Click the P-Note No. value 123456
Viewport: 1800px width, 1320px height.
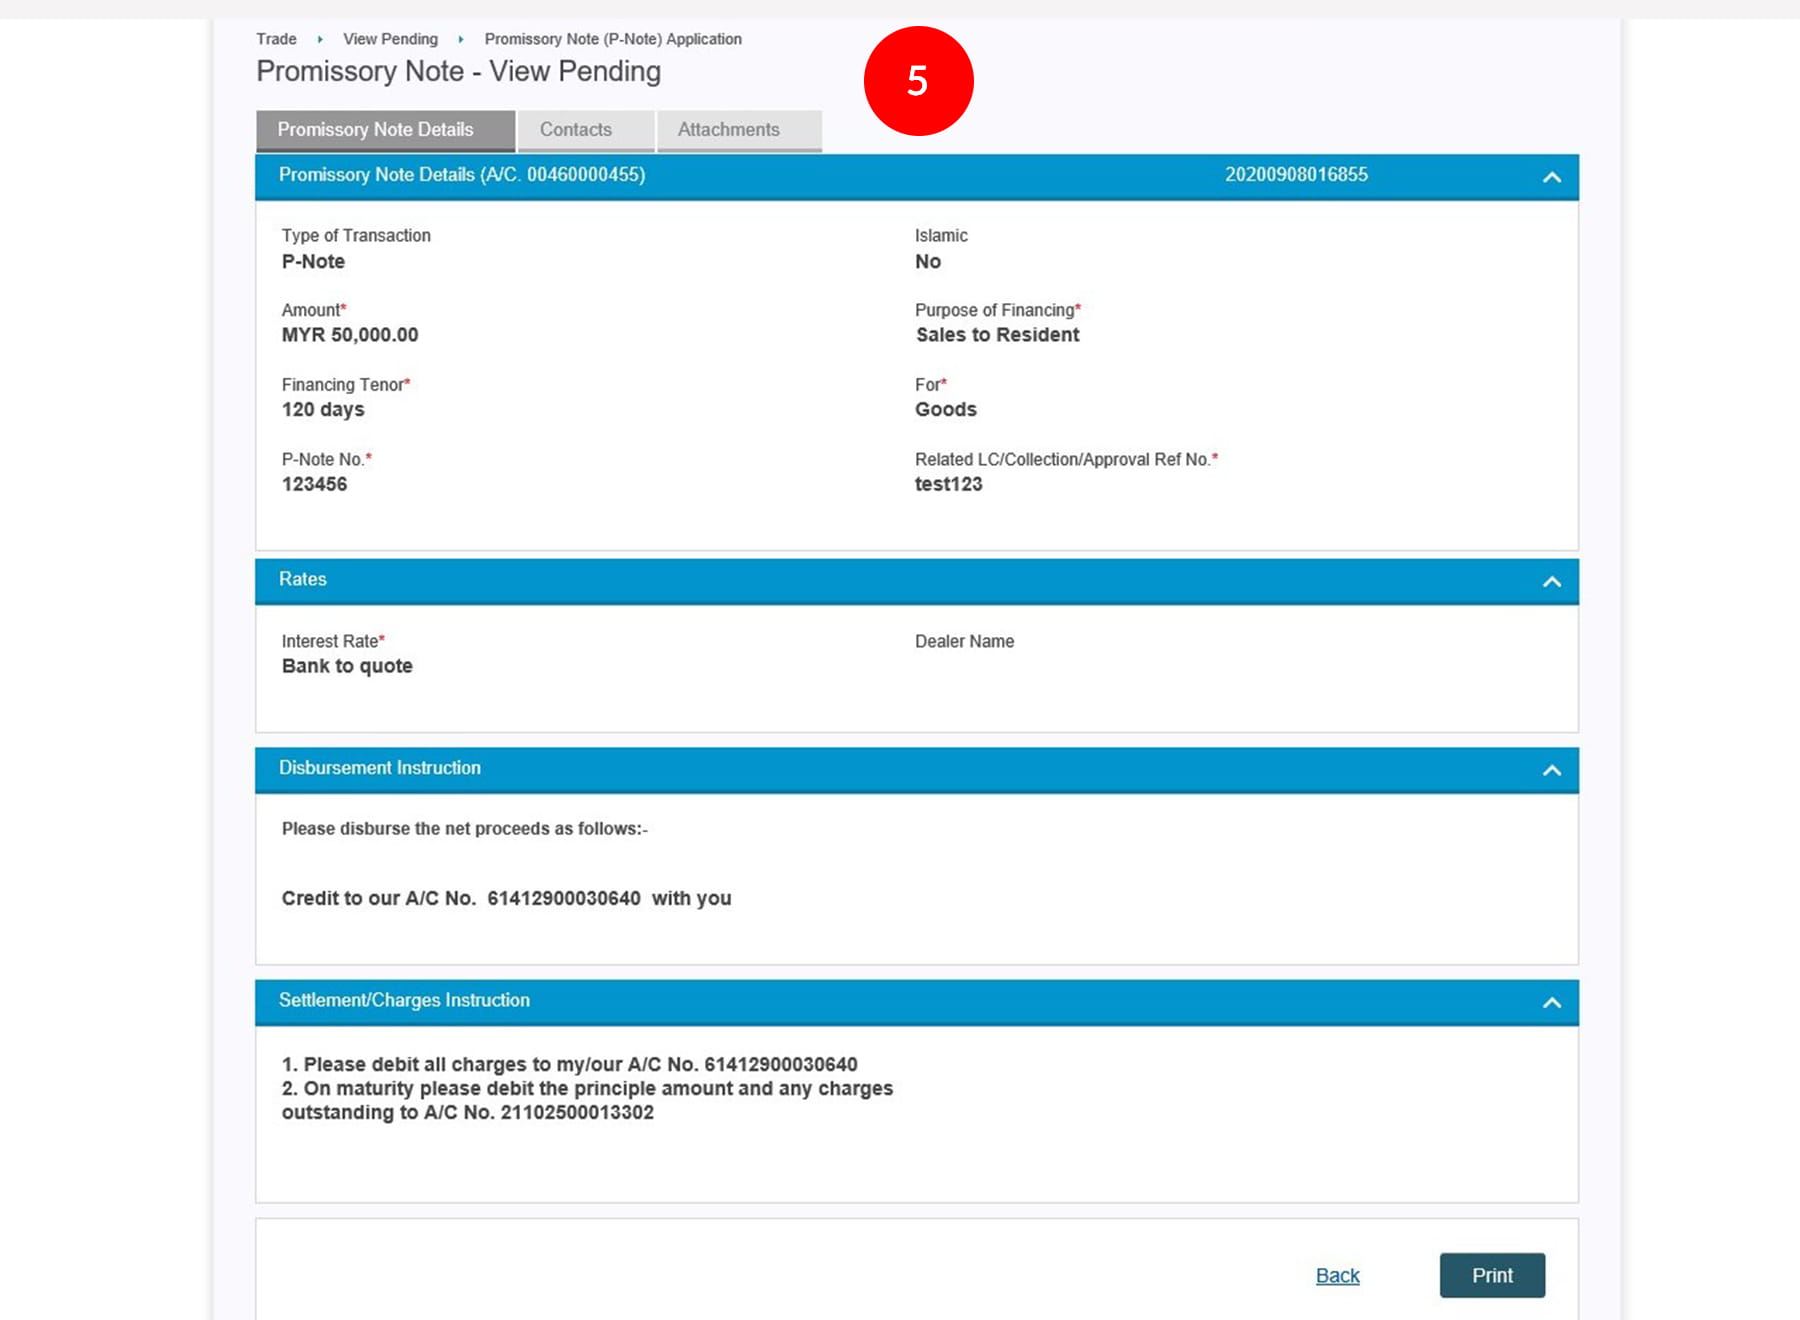pyautogui.click(x=314, y=484)
